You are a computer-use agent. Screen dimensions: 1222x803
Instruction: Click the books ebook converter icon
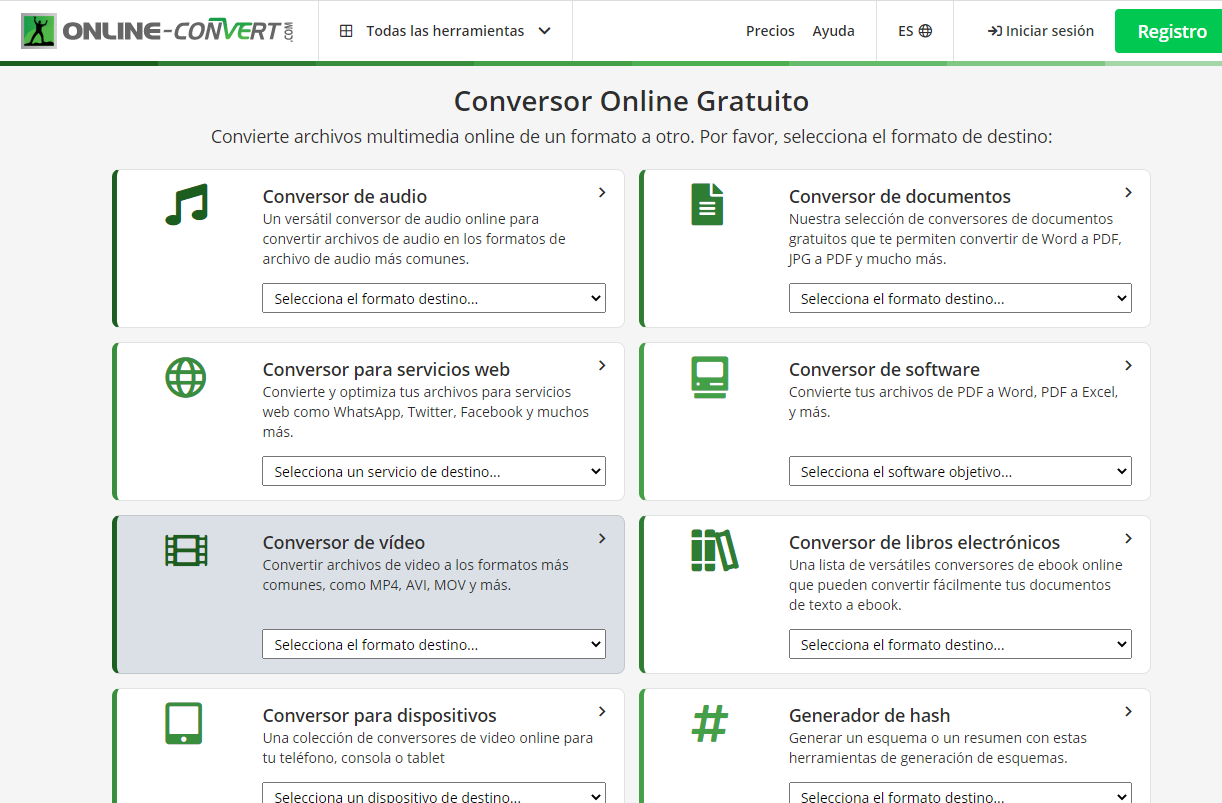pyautogui.click(x=713, y=550)
